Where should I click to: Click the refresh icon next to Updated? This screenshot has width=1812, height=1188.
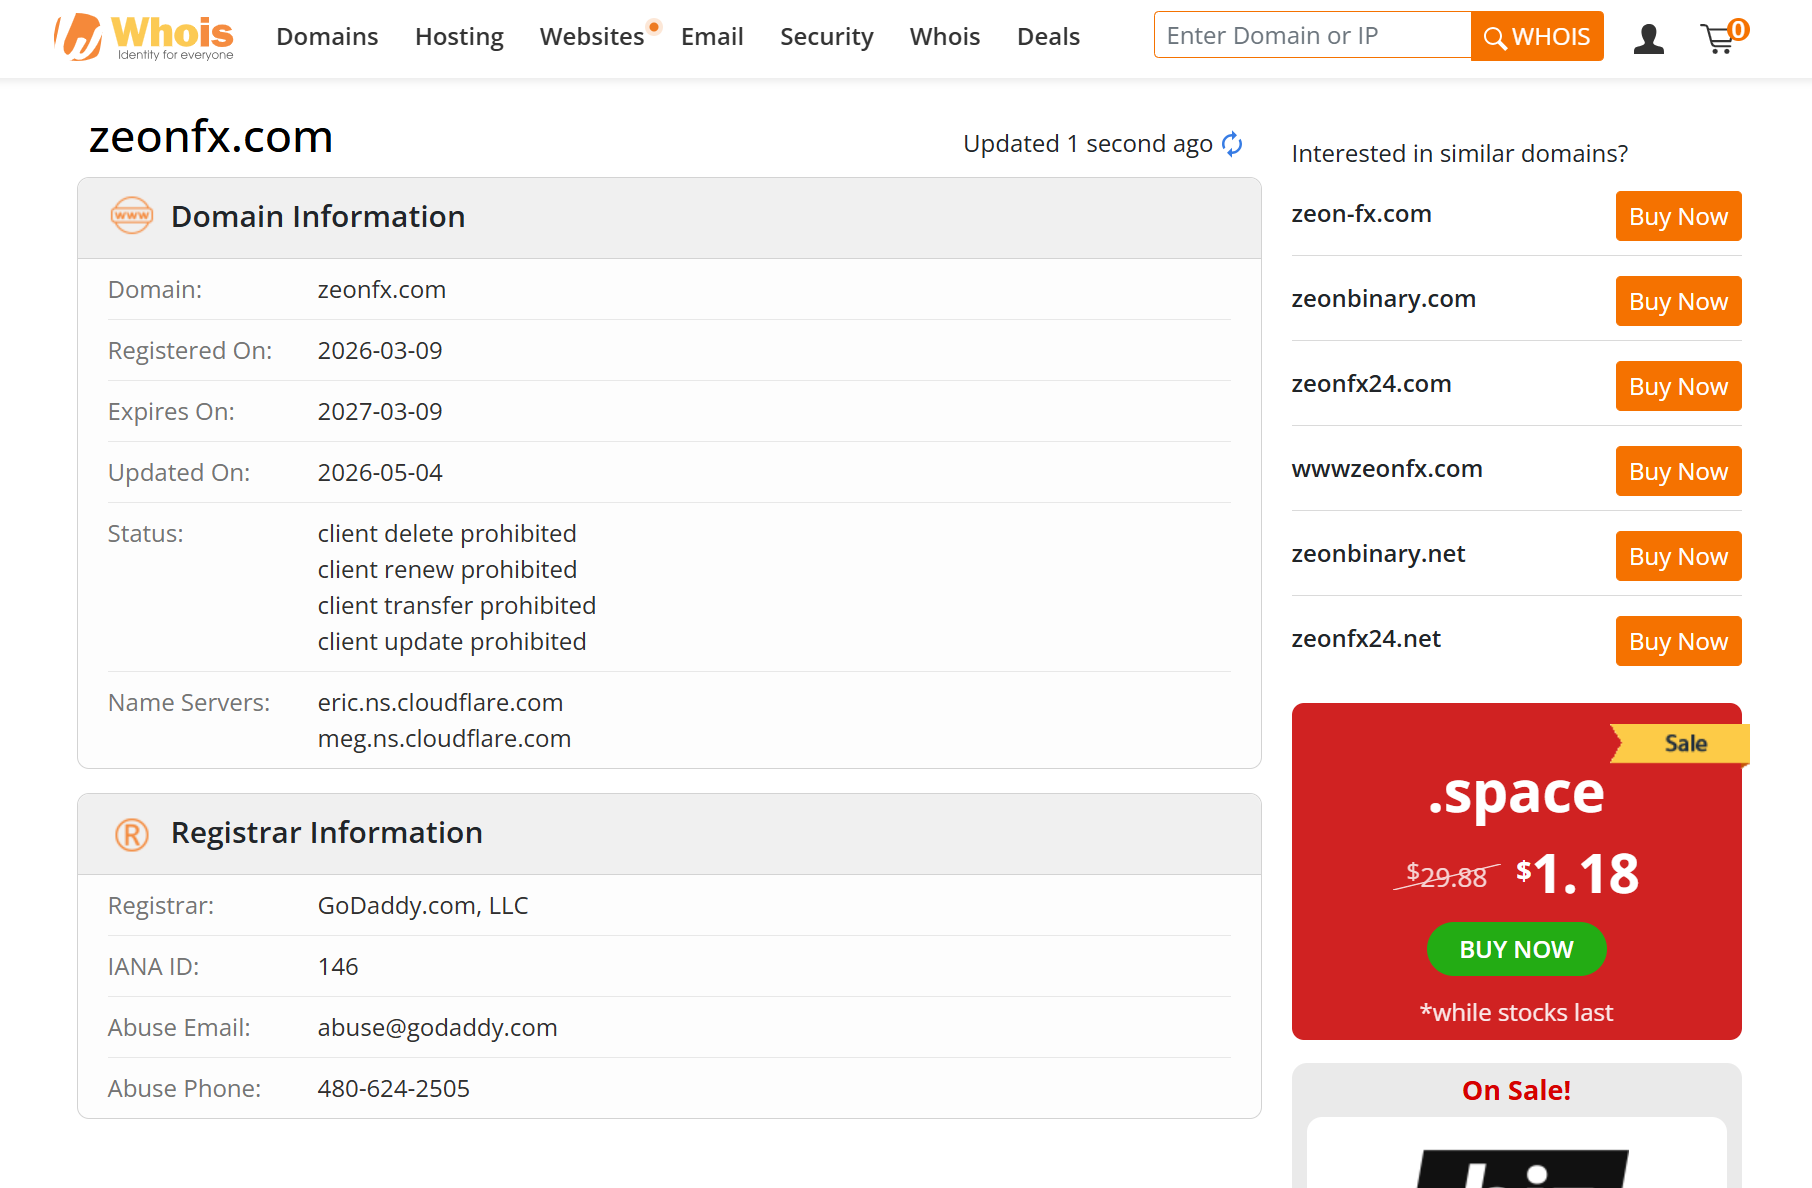(x=1232, y=144)
